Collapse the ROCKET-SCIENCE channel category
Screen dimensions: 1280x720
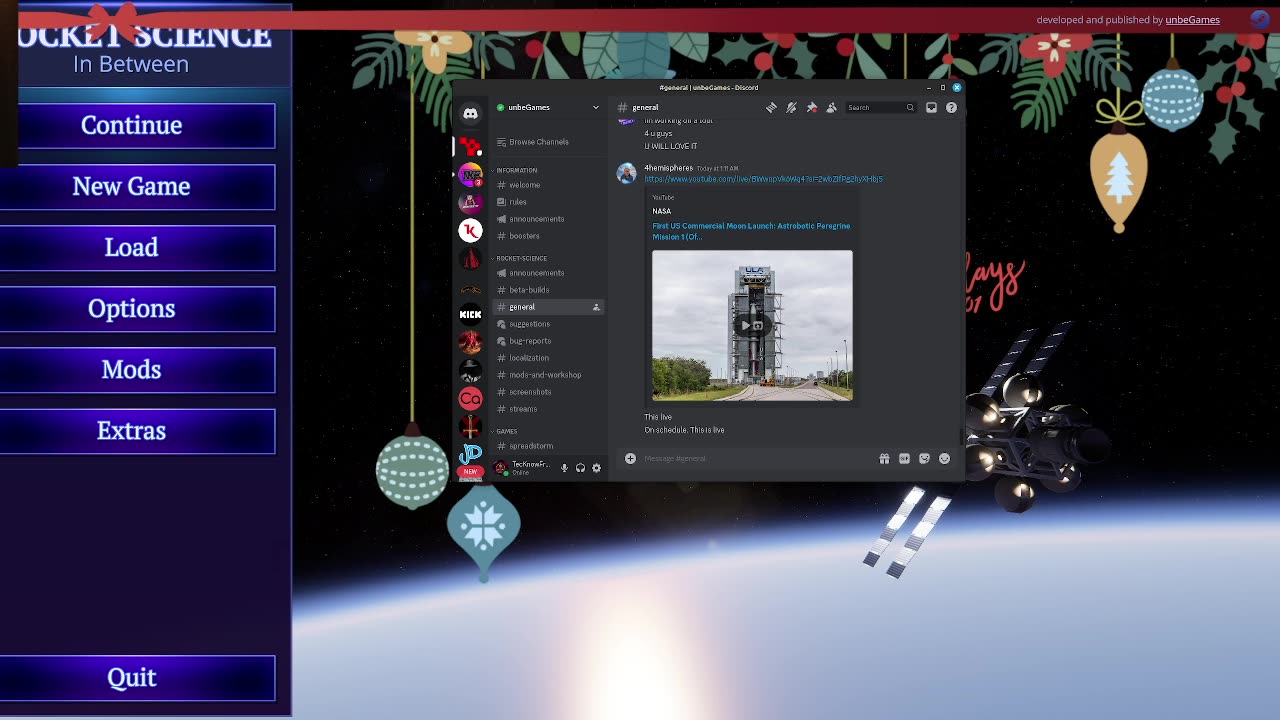pos(521,258)
